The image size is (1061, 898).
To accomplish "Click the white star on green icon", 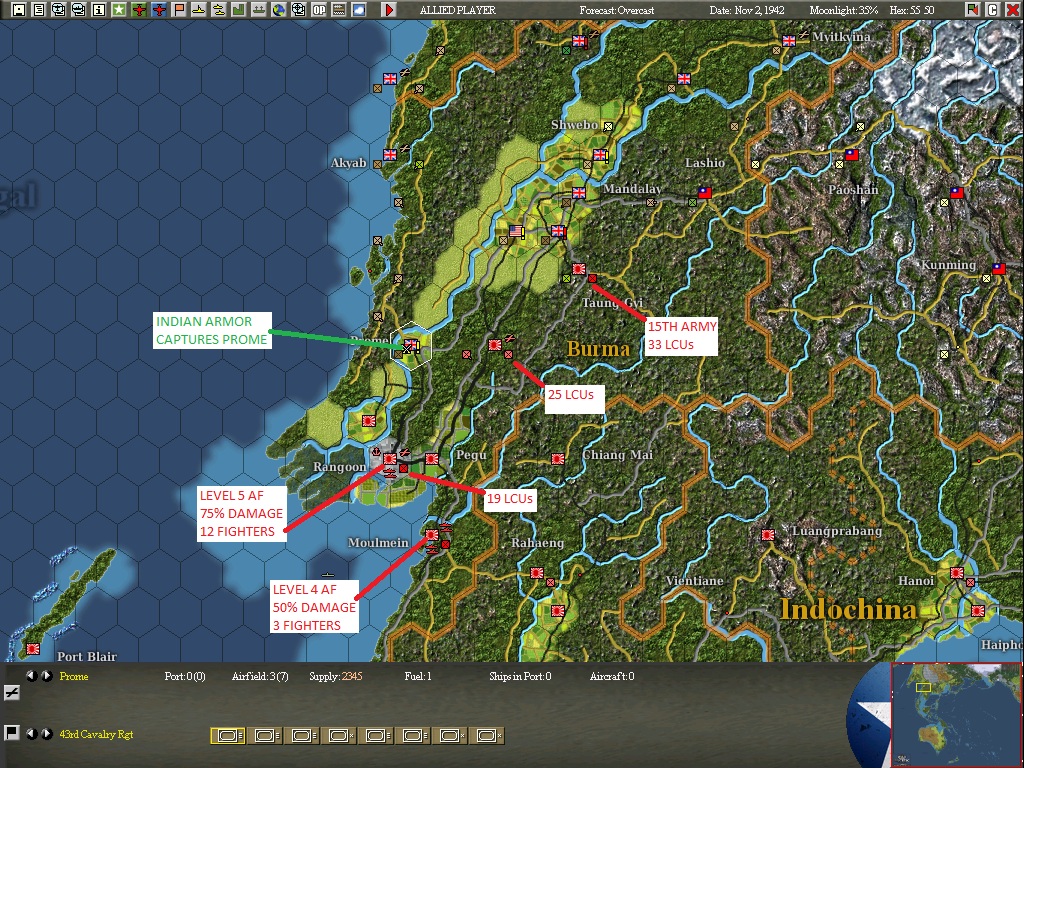I will click(118, 9).
